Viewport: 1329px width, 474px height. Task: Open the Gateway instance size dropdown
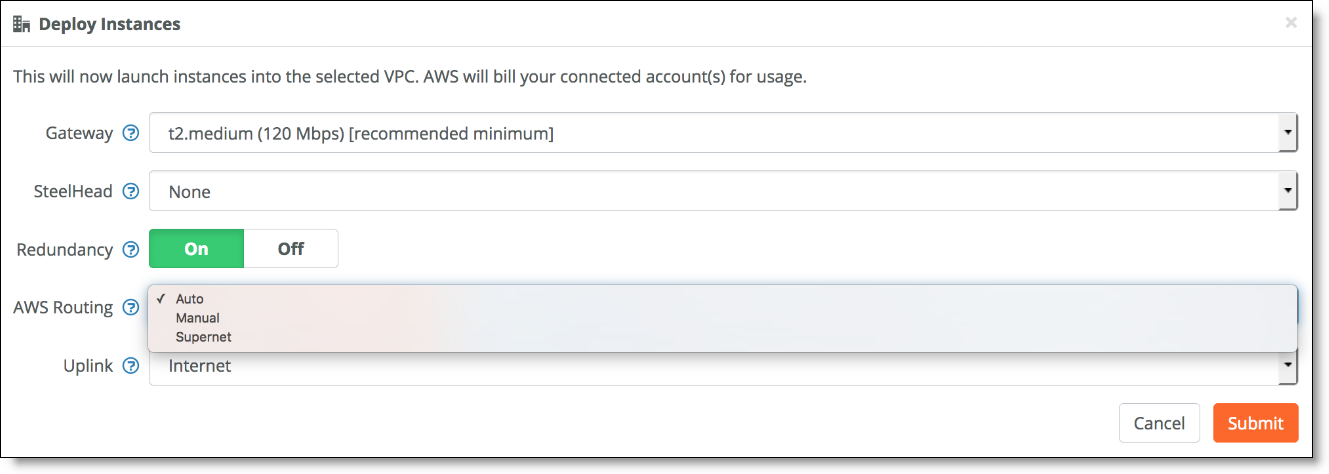tap(723, 132)
